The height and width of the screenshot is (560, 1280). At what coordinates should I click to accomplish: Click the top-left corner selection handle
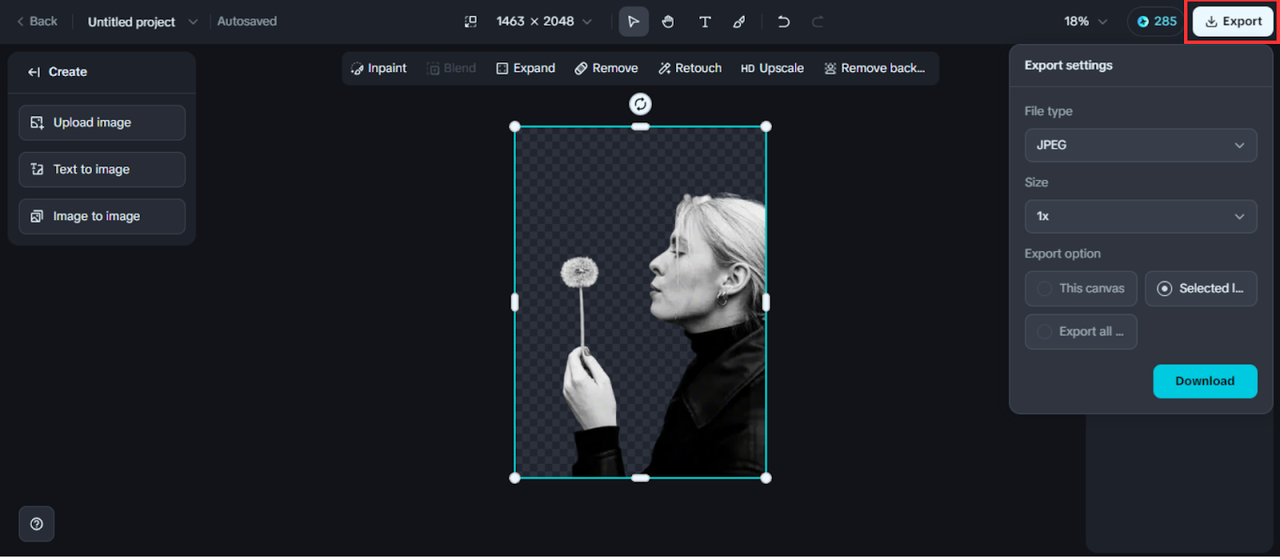515,126
